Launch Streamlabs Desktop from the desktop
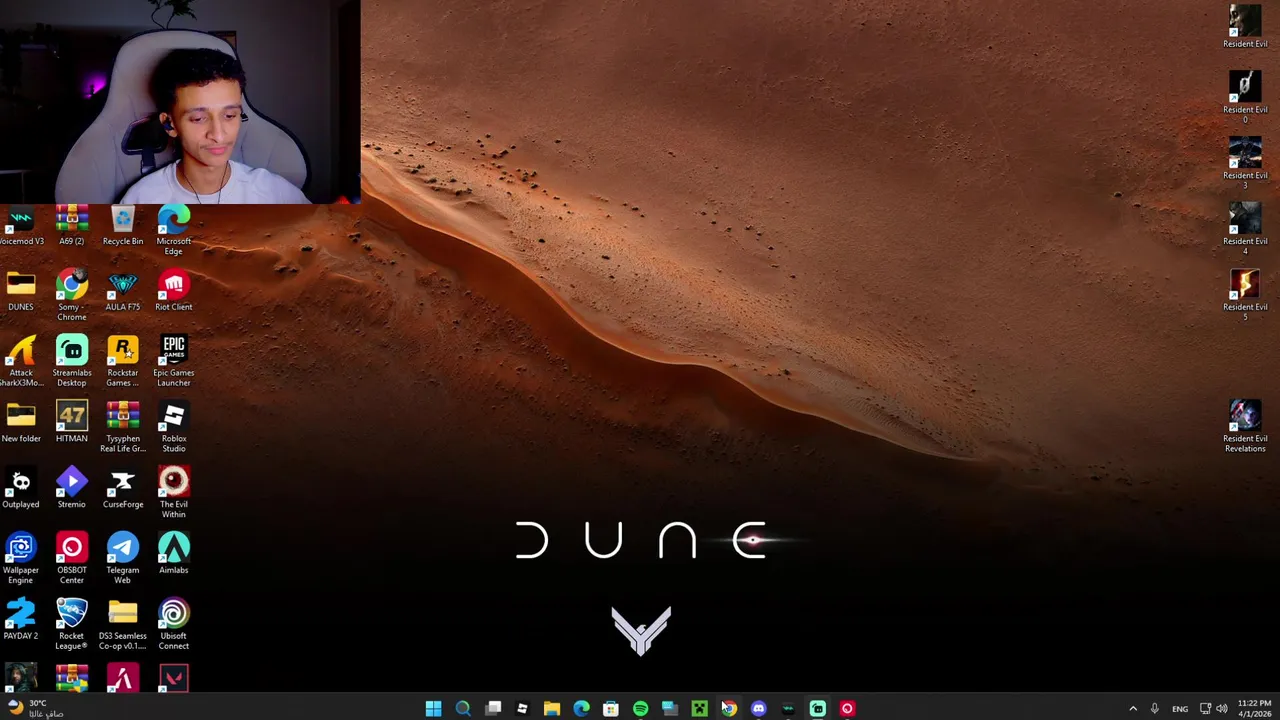 72,362
